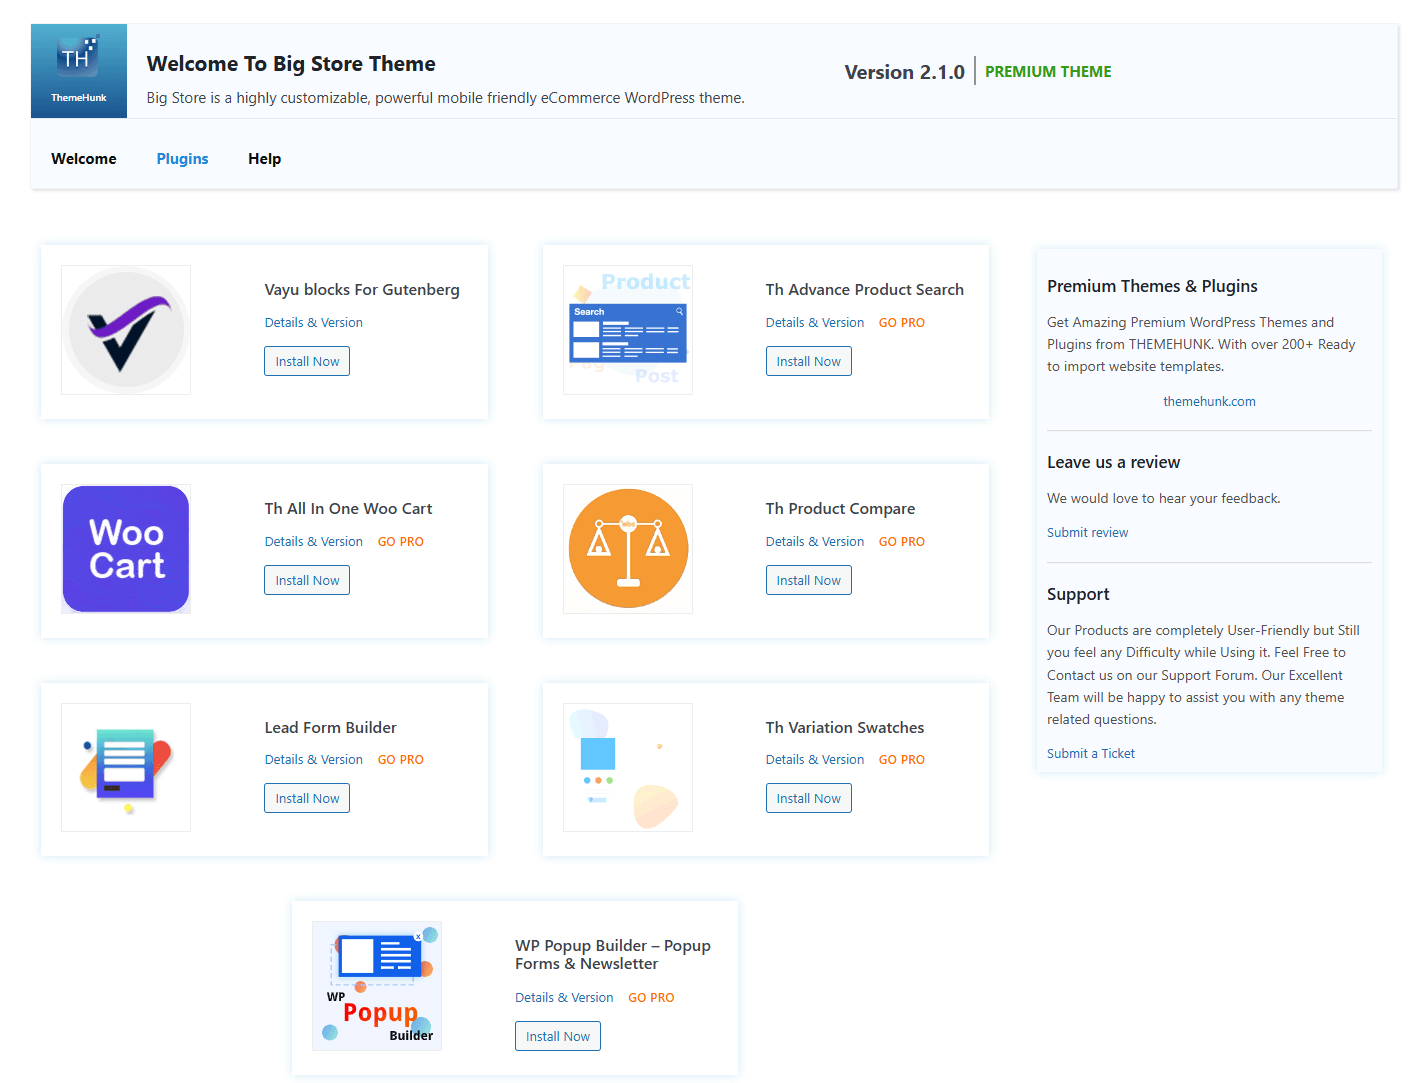
Task: Click the Submit a Ticket link
Action: tap(1091, 754)
